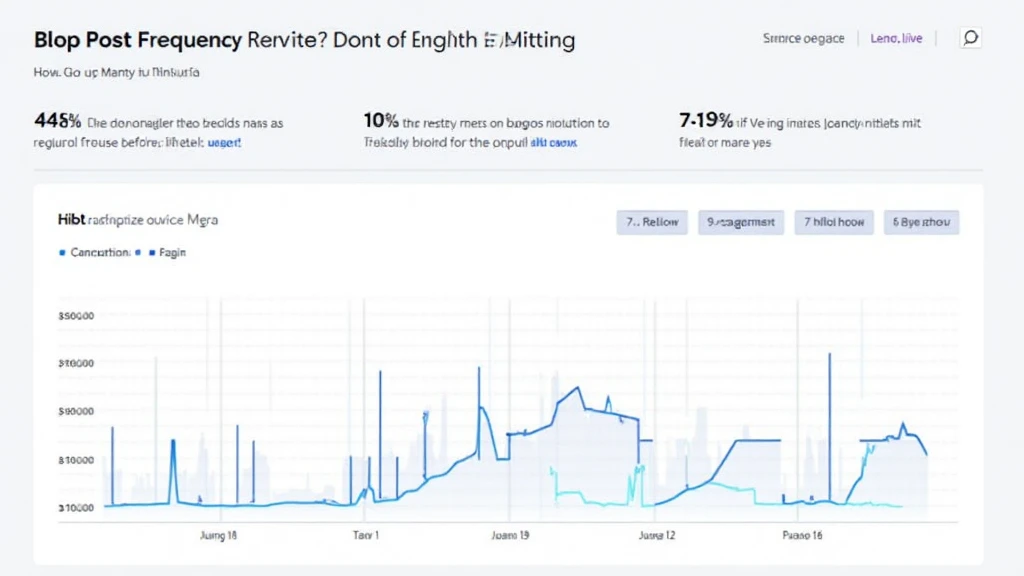Click the chart title starting with 'Hibt'
This screenshot has height=576, width=1024.
click(137, 220)
